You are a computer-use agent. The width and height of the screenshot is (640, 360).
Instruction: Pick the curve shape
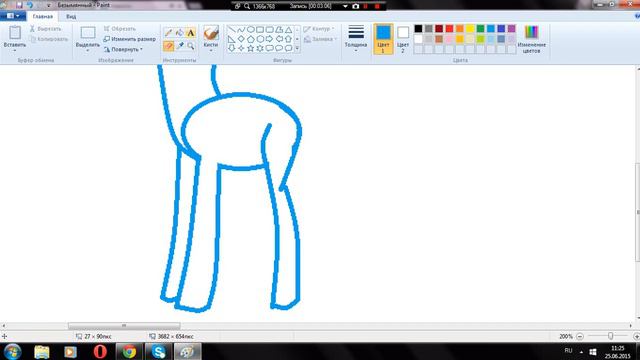(241, 30)
